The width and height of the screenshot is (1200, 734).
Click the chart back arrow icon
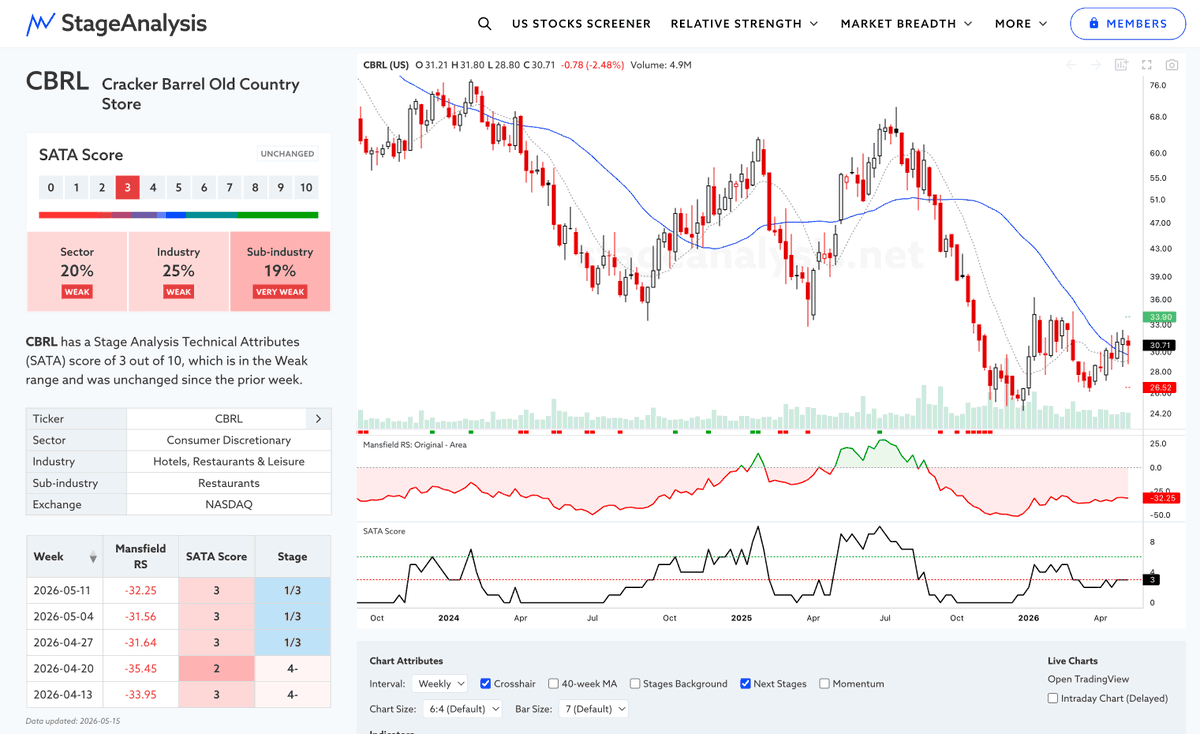[x=1071, y=65]
